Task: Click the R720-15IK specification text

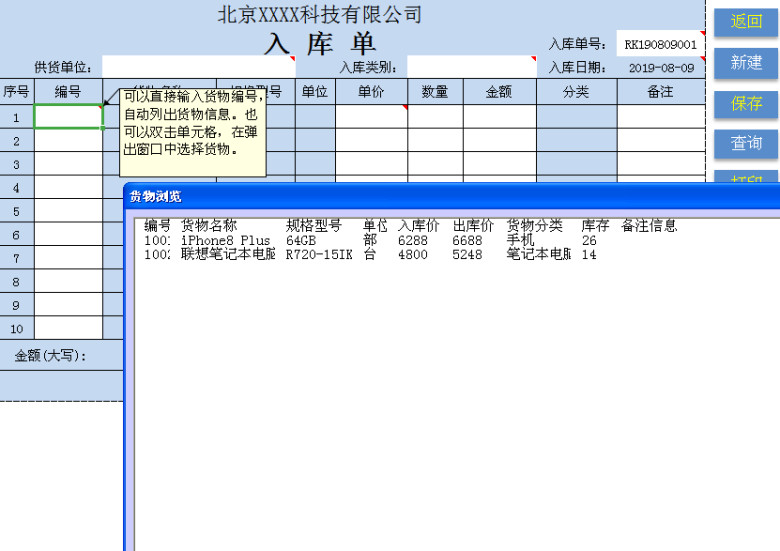Action: 319,255
